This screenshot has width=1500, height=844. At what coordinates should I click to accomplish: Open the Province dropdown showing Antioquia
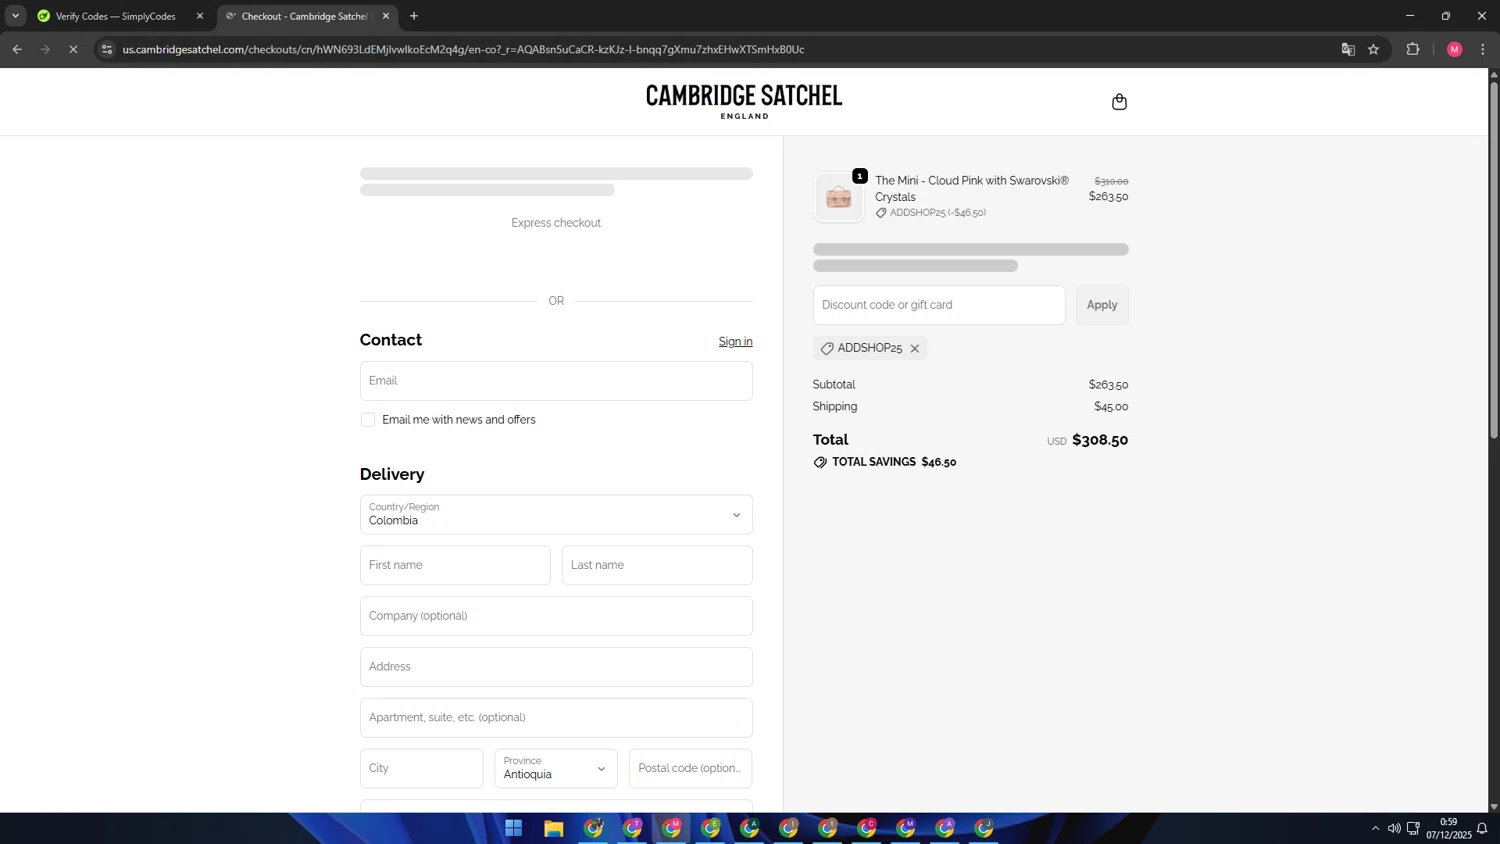(556, 768)
